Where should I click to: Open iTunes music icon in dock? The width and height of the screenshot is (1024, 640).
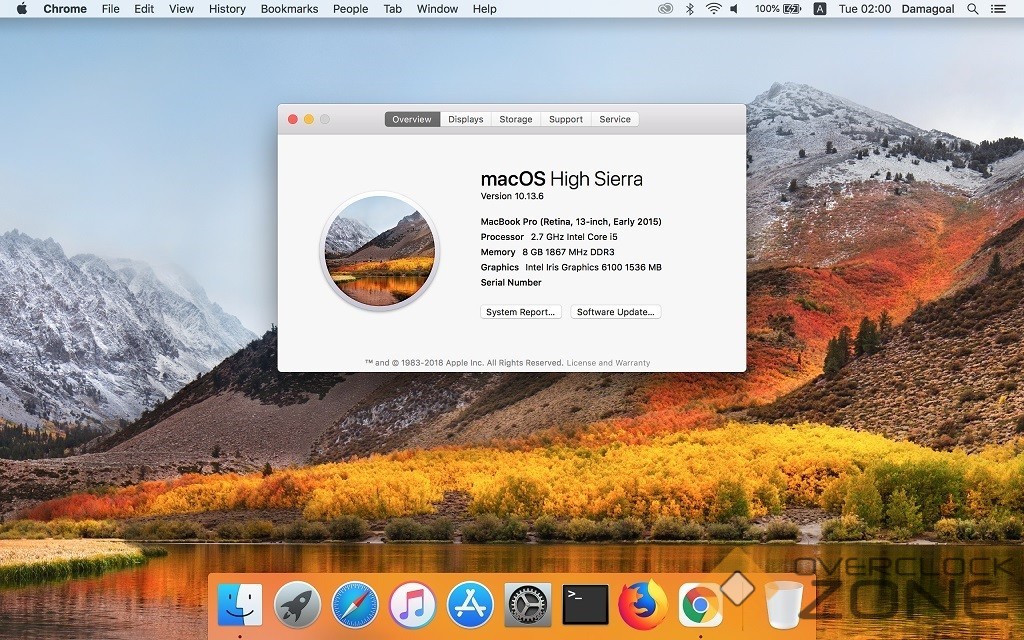(x=412, y=604)
